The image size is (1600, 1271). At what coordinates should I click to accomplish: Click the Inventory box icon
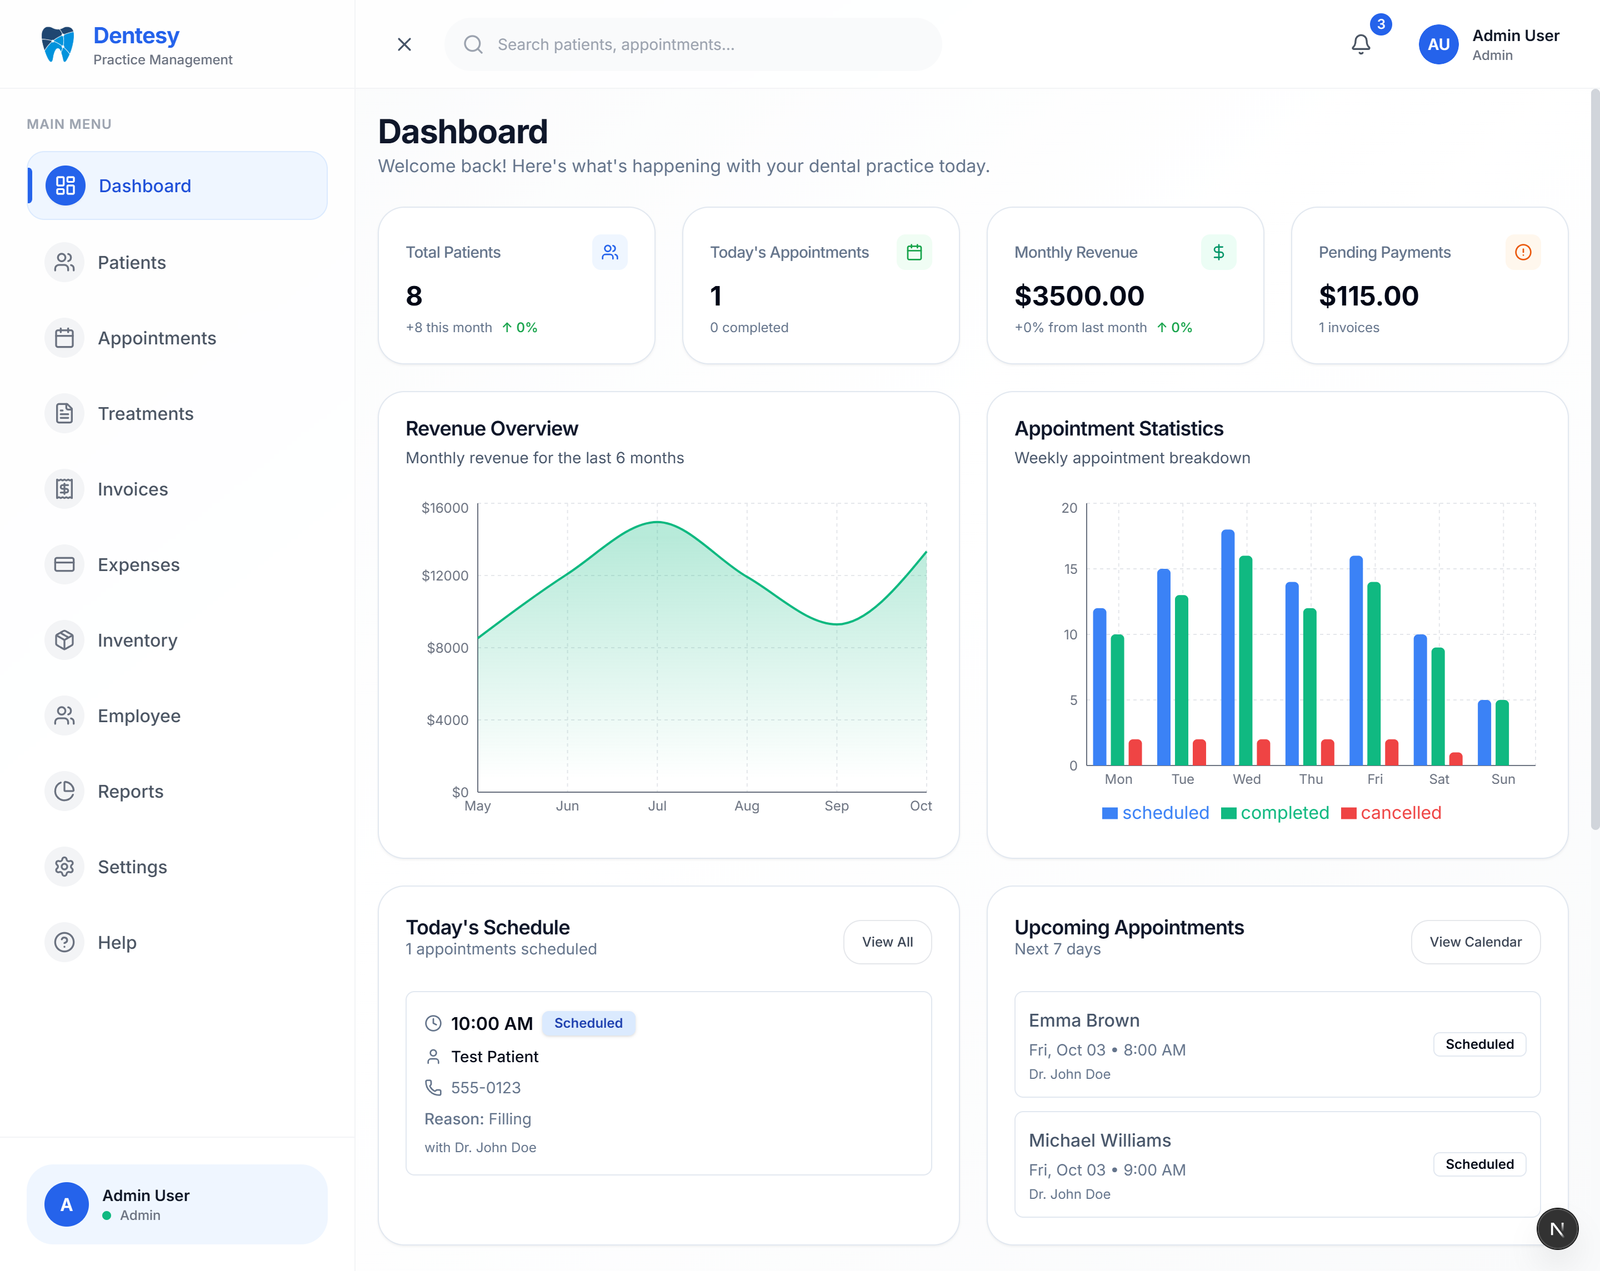(64, 640)
